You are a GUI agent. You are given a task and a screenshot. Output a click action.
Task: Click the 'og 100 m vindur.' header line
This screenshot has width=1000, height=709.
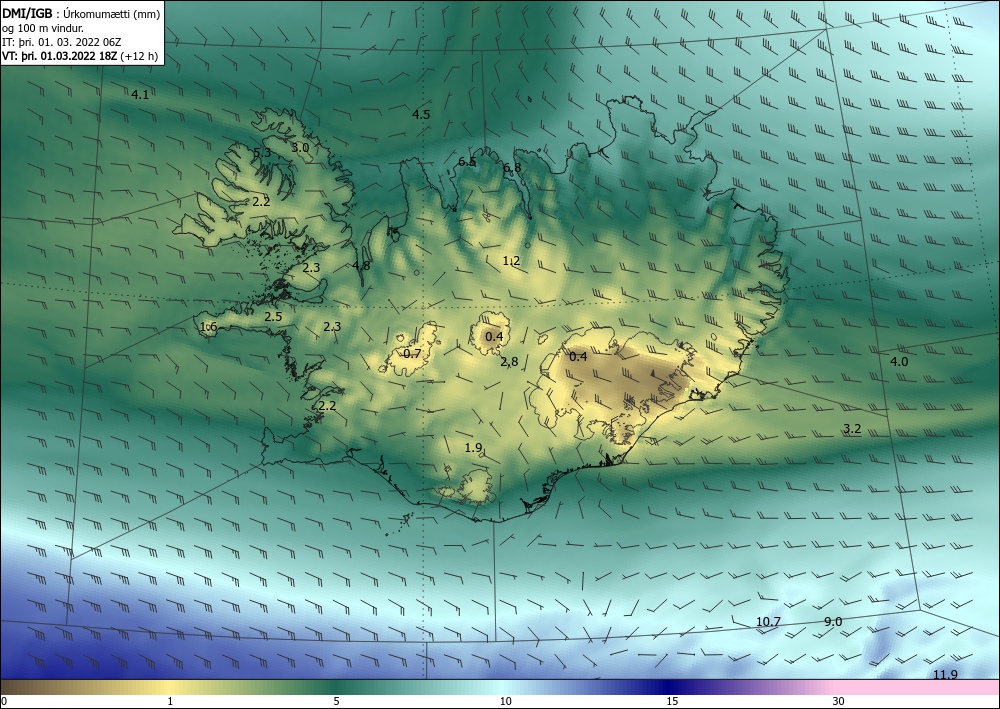43,28
